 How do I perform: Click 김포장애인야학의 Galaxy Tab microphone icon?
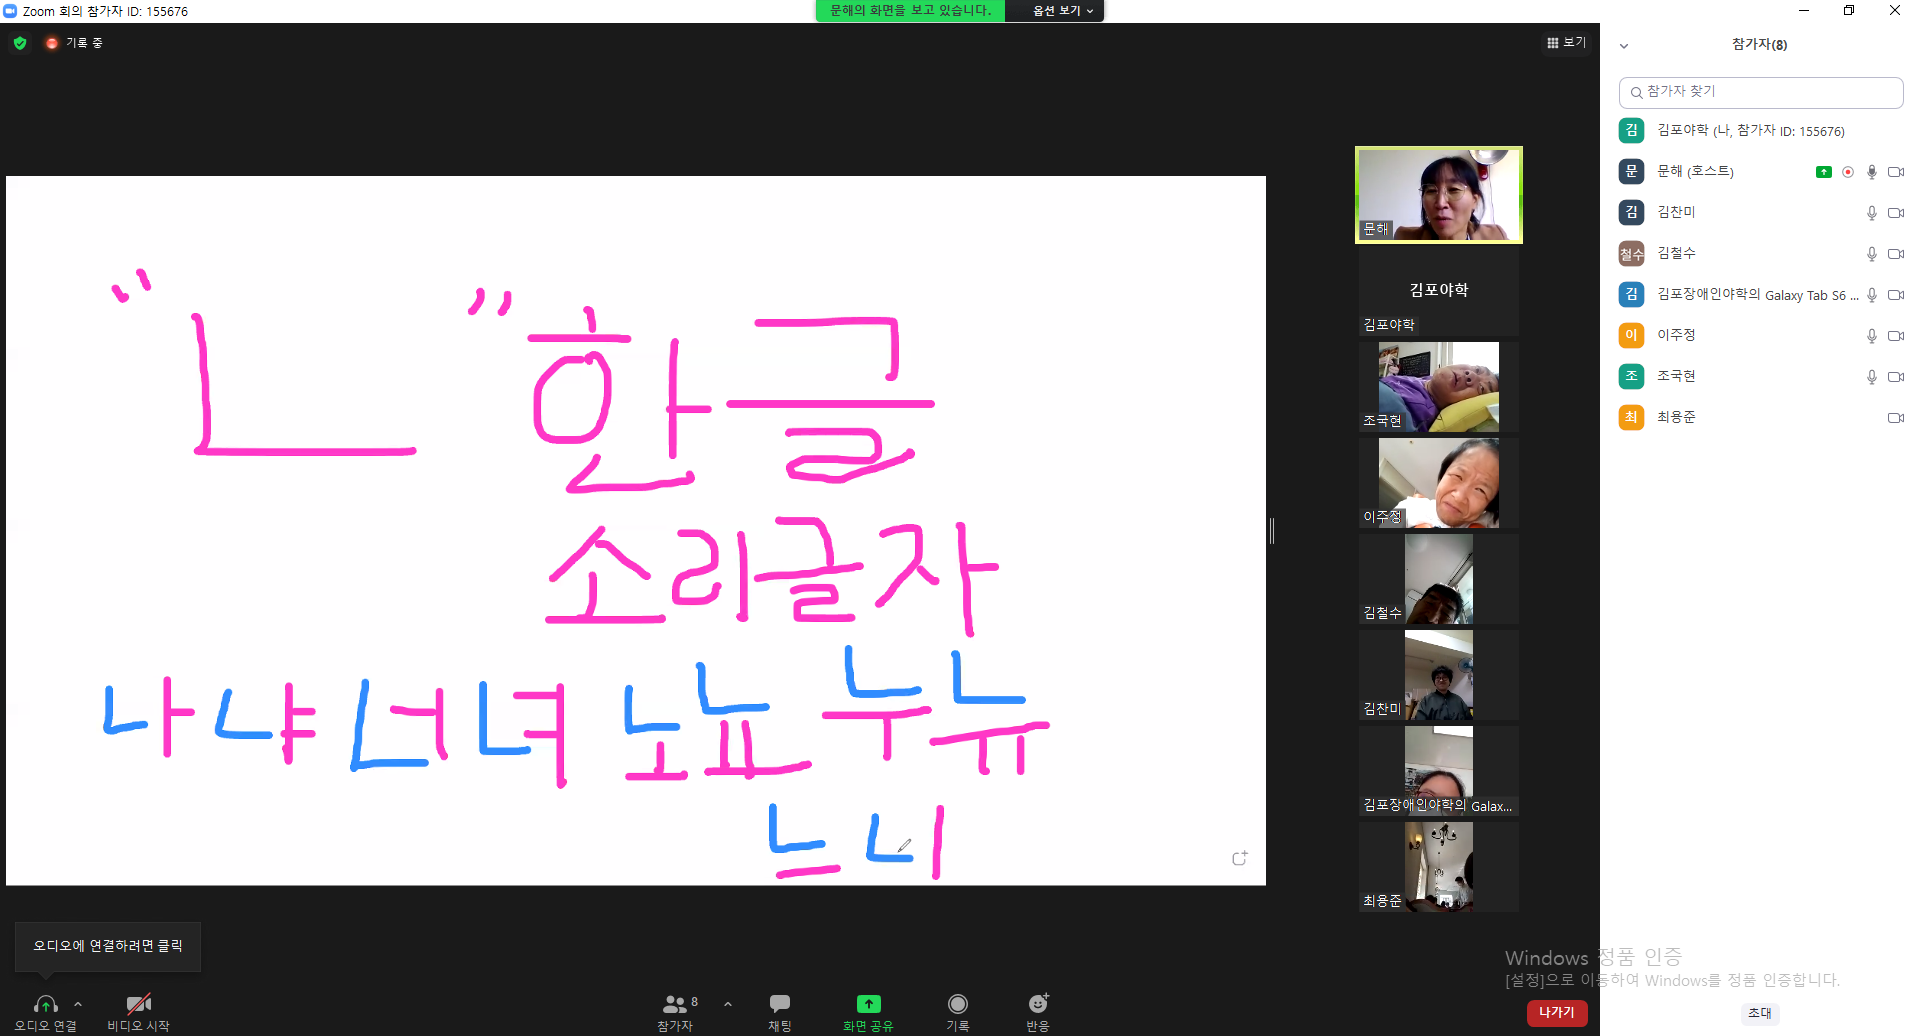coord(1872,295)
